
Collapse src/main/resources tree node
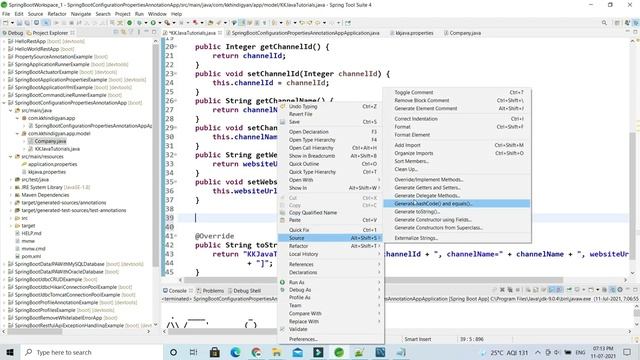pos(11,157)
